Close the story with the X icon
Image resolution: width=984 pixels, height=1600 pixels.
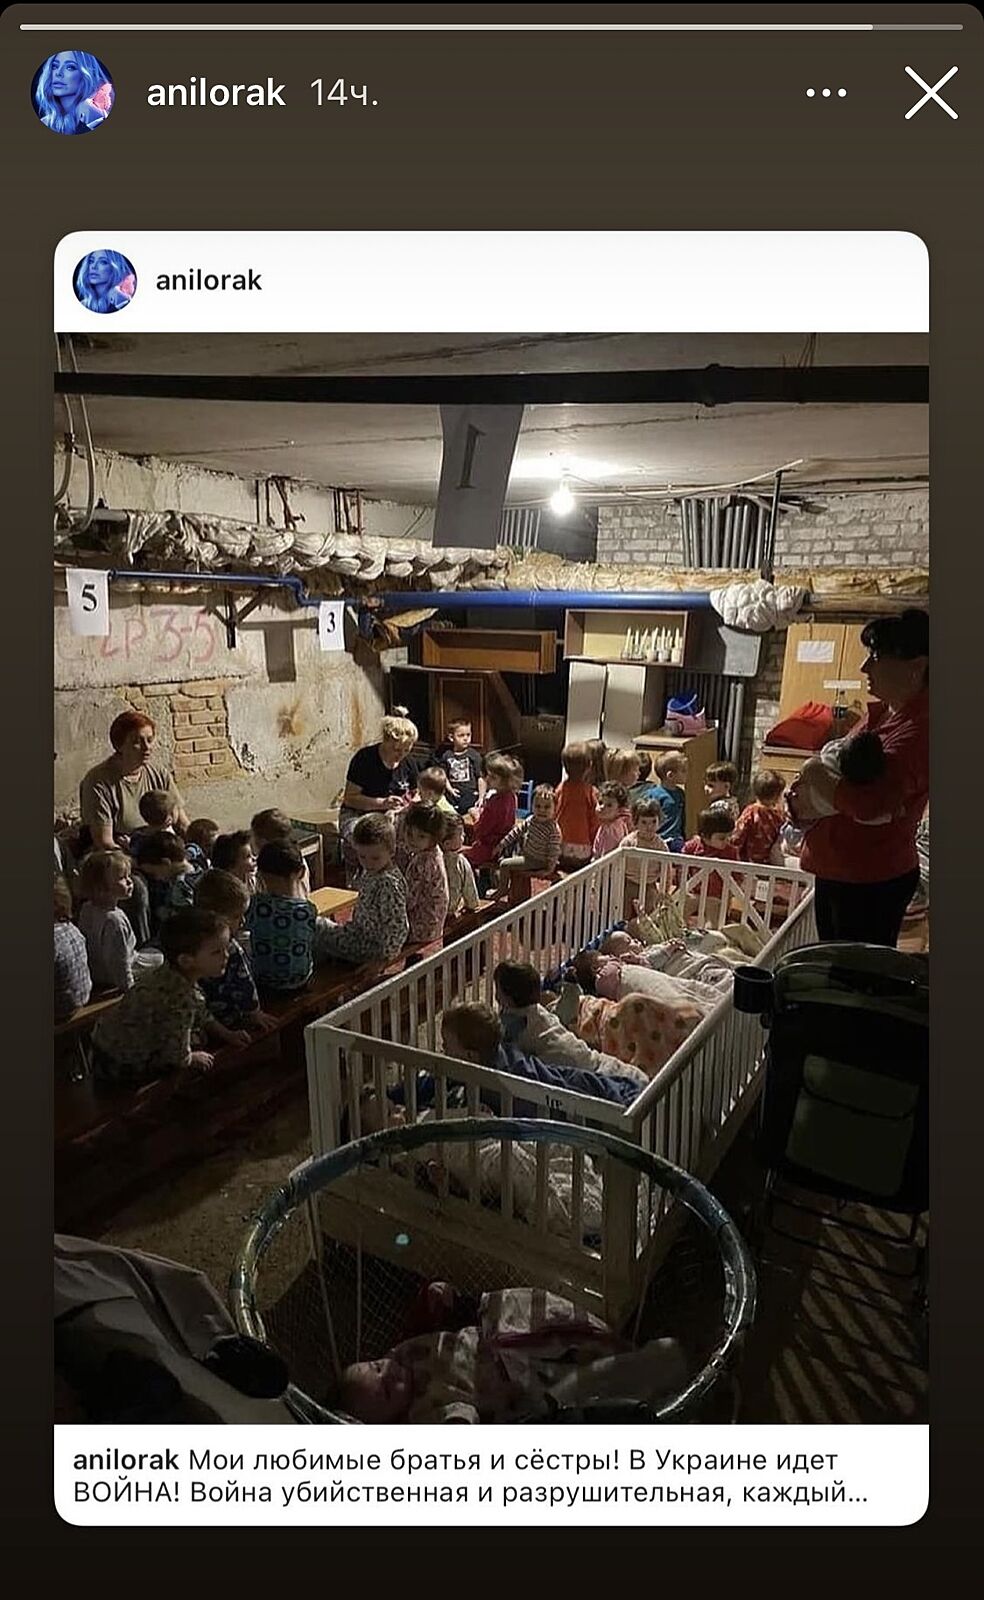click(x=931, y=93)
